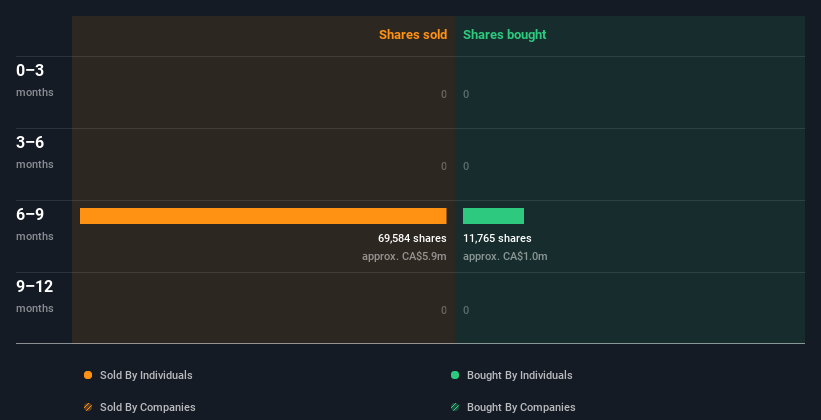Viewport: 821px width, 420px height.
Task: Click the striped Sold By Companies legend icon
Action: [88, 407]
